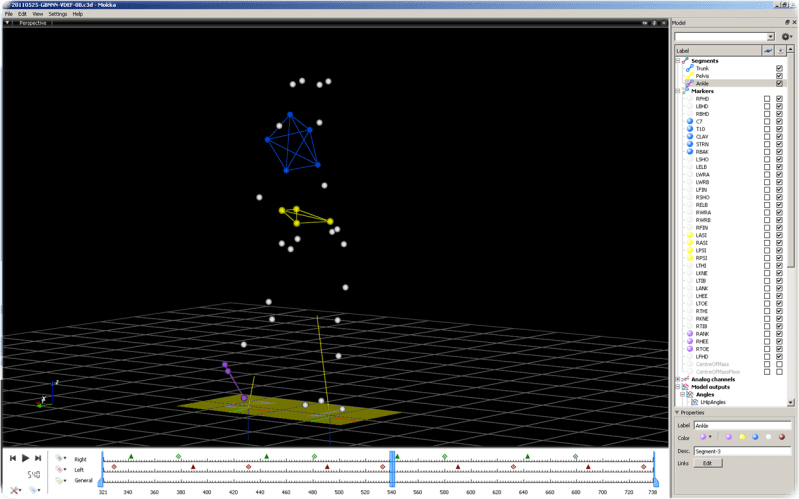
Task: Pick the blue color preset
Action: pyautogui.click(x=755, y=437)
